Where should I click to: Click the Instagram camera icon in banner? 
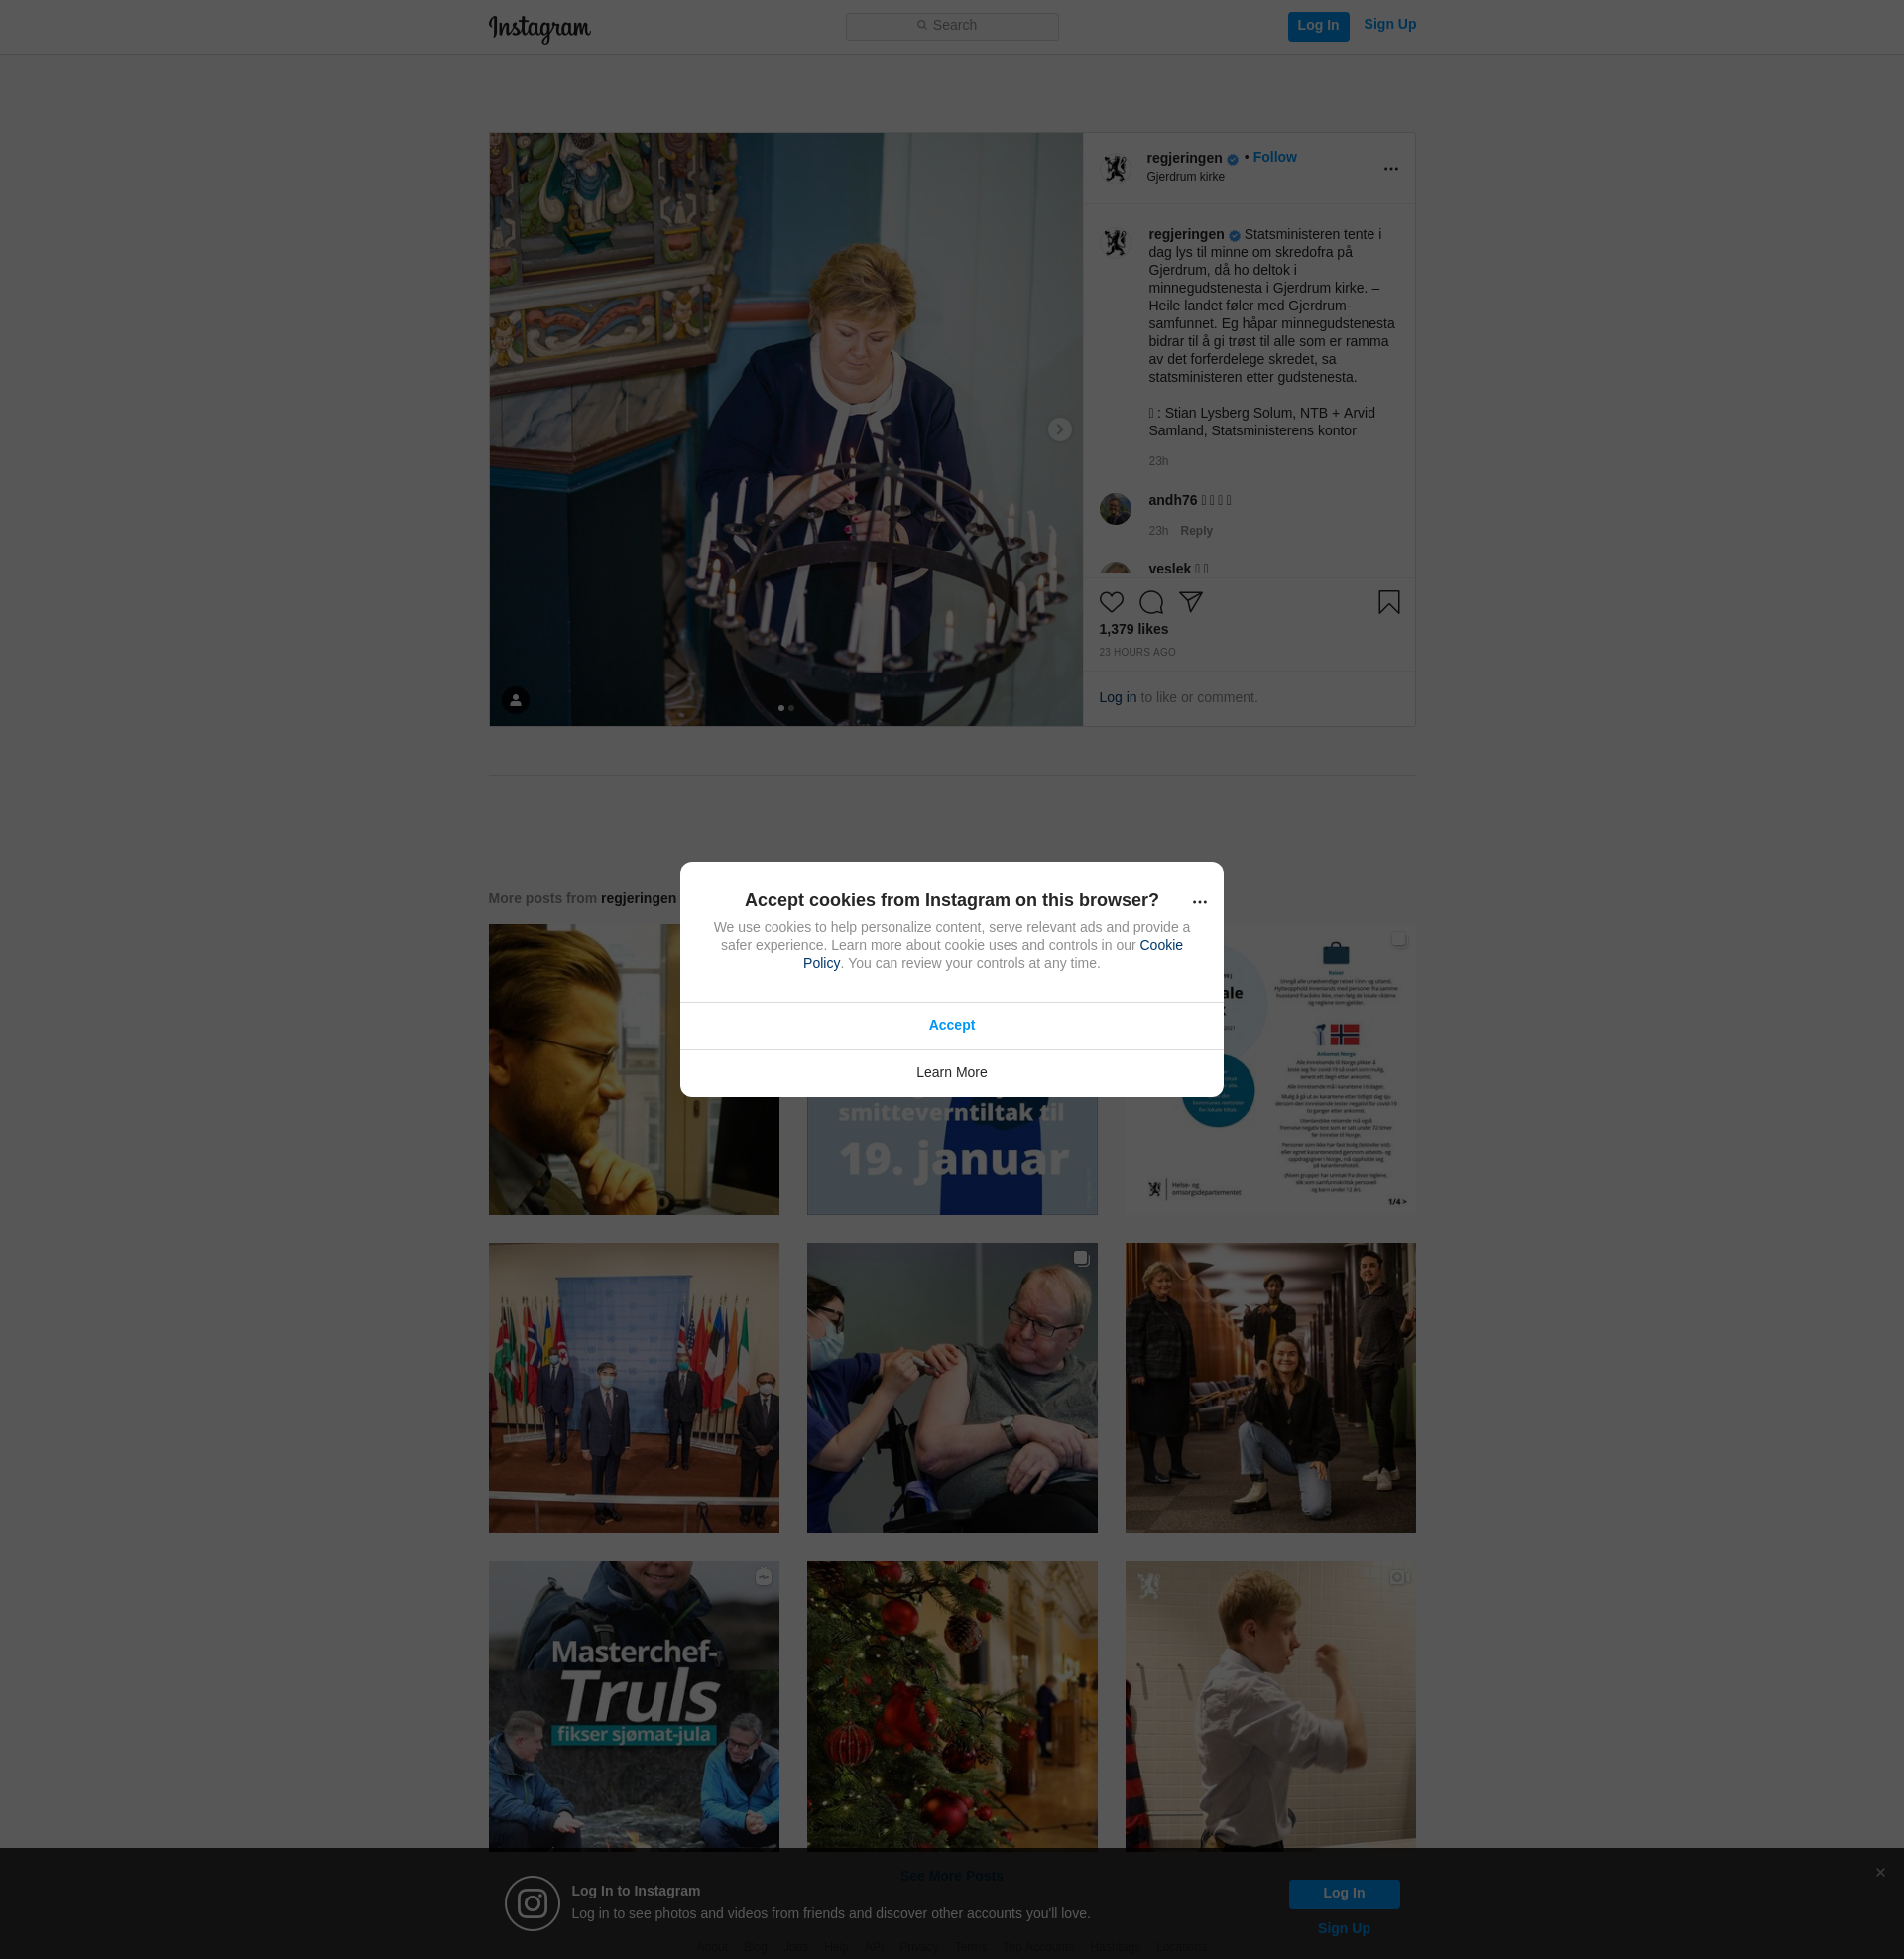tap(531, 1903)
